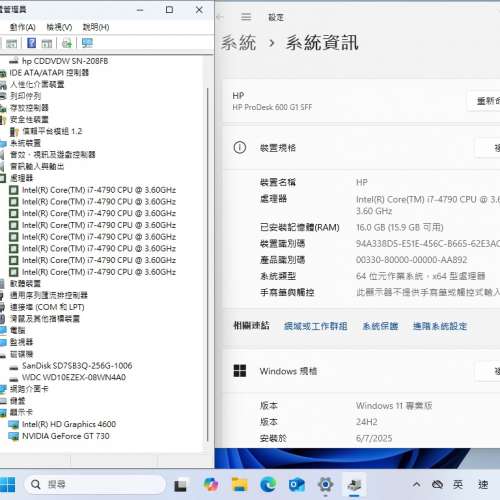Click the display adapter icon beside NVIDIA GeForce GT 730
The image size is (500, 500).
[x=14, y=436]
